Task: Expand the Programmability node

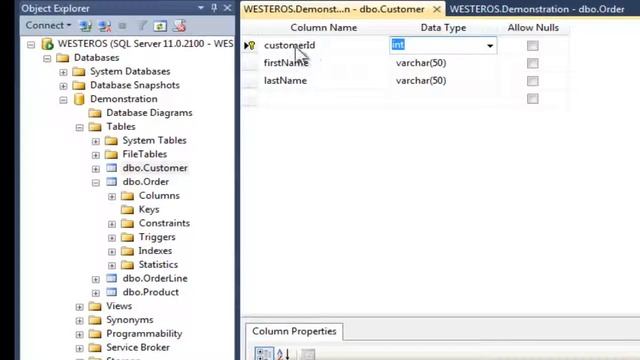Action: (x=79, y=334)
